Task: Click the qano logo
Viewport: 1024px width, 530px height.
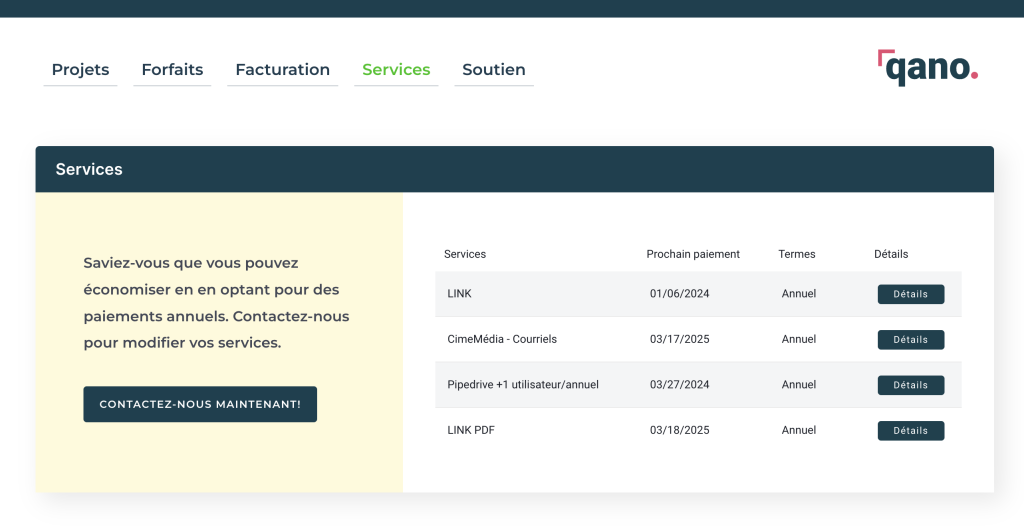Action: 927,67
